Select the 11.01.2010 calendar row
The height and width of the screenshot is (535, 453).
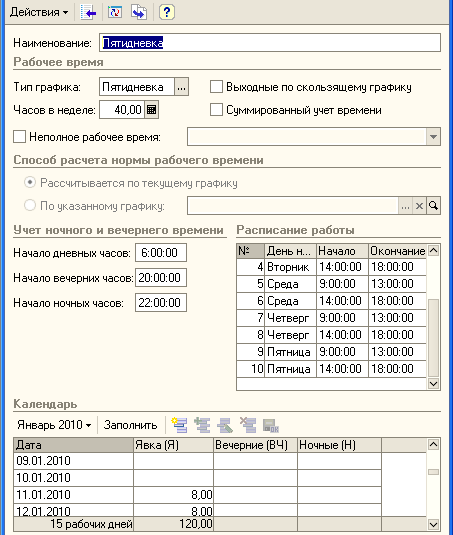click(x=198, y=495)
